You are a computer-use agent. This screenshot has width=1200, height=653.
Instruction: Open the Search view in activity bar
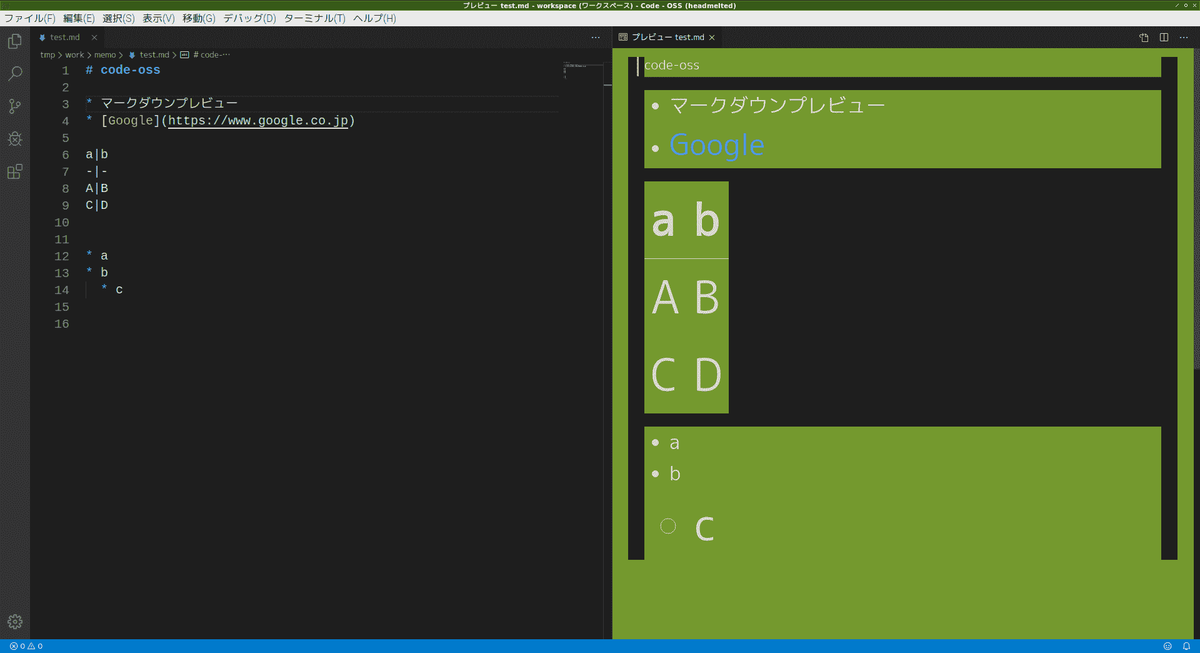pos(15,74)
